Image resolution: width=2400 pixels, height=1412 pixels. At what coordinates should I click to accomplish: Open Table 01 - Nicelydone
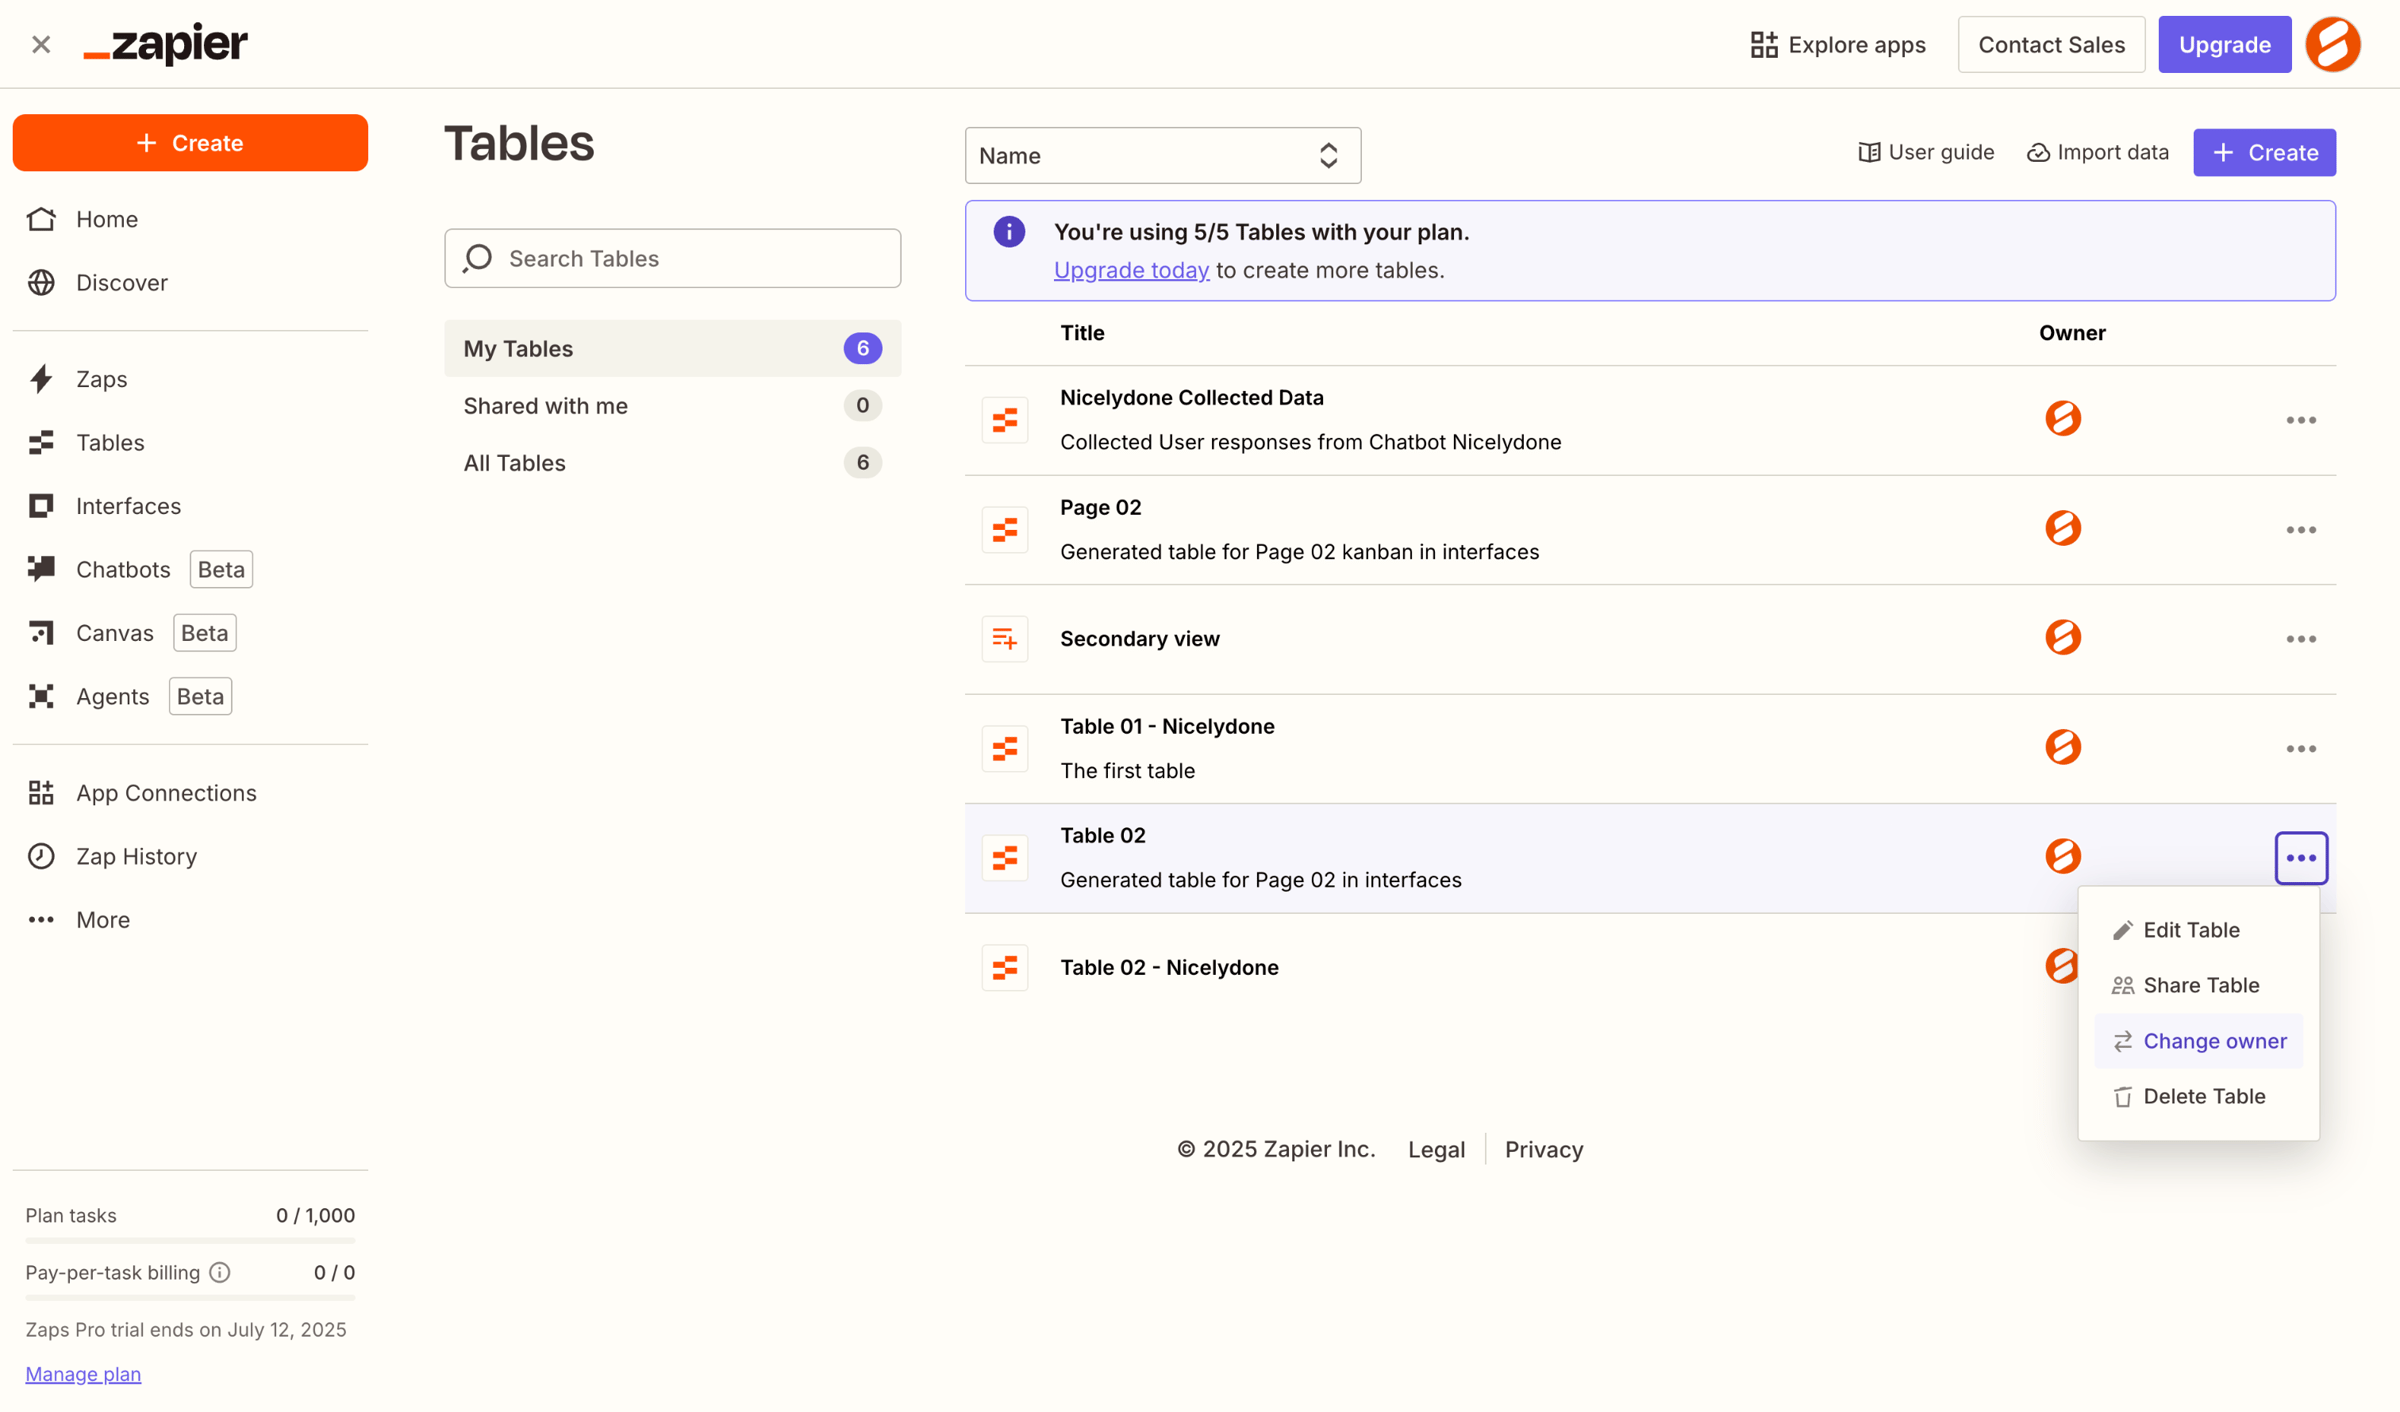(1167, 726)
